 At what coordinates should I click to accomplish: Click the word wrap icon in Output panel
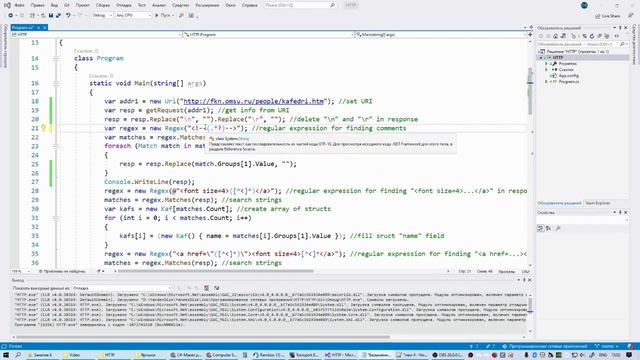pos(217,288)
